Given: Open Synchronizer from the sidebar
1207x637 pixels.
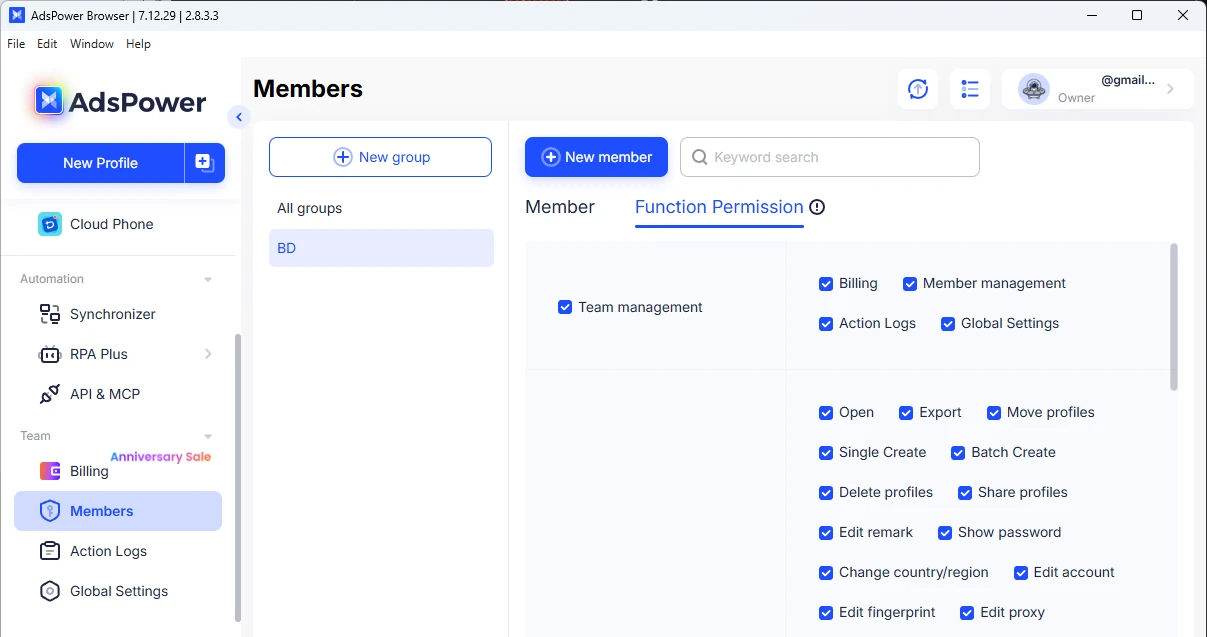Looking at the screenshot, I should point(112,314).
